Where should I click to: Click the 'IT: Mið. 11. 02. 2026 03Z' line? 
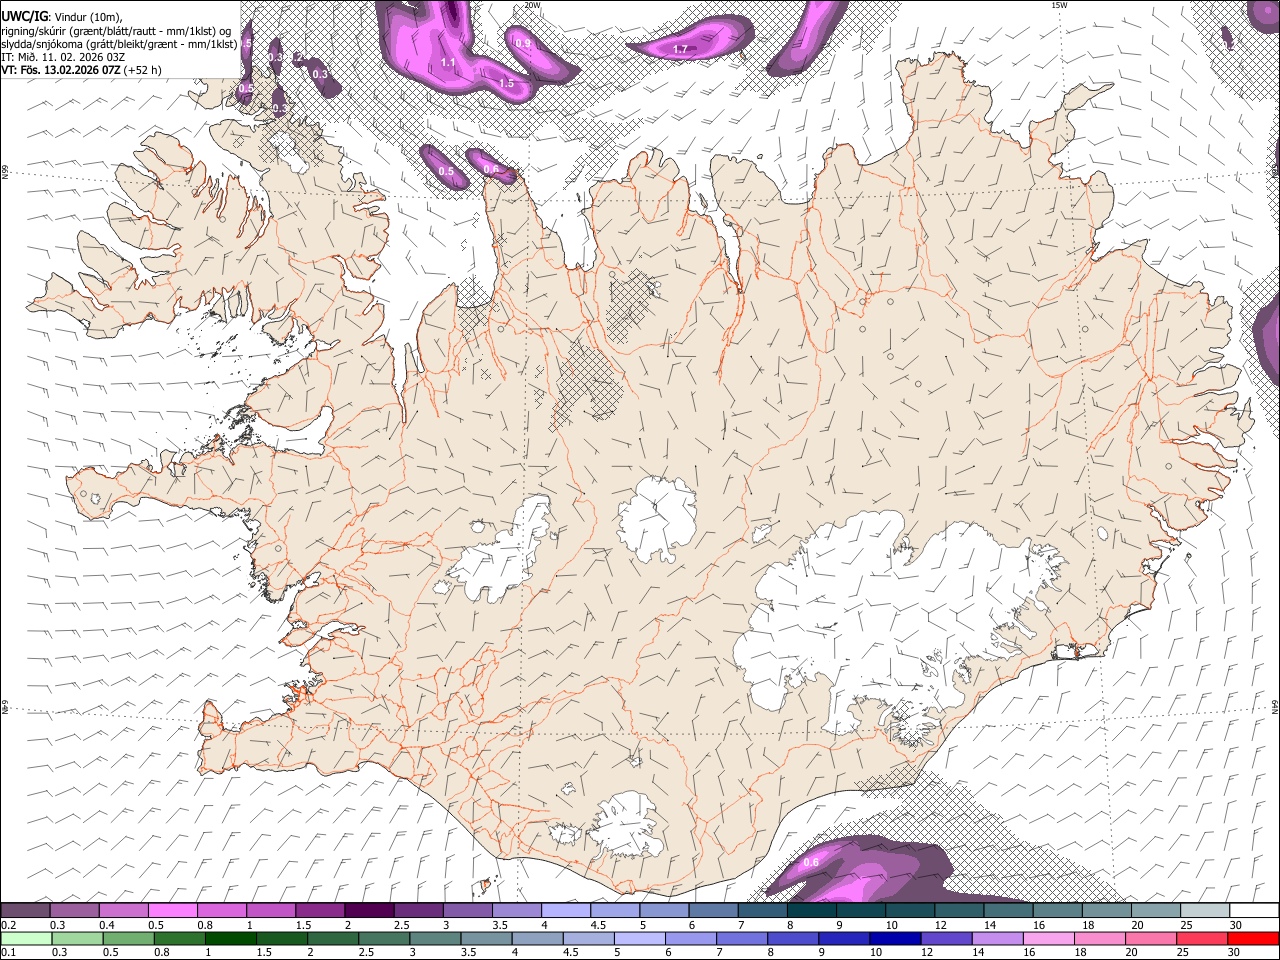coord(63,57)
